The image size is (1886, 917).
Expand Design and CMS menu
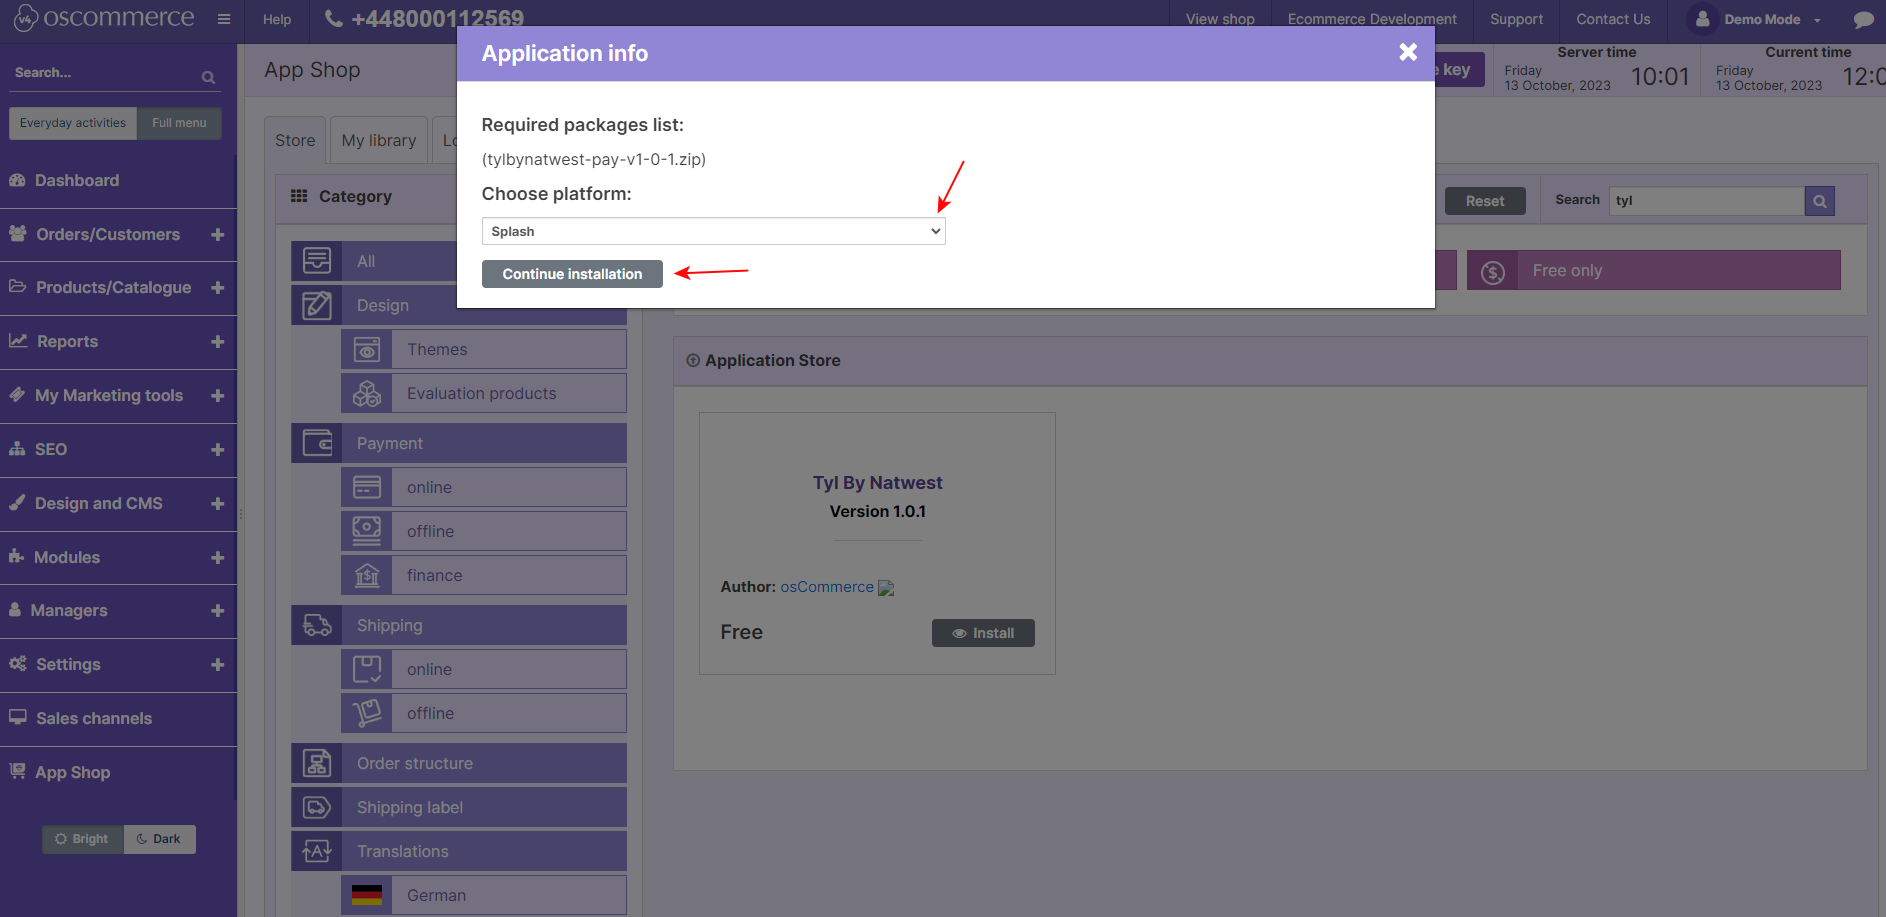[x=217, y=503]
